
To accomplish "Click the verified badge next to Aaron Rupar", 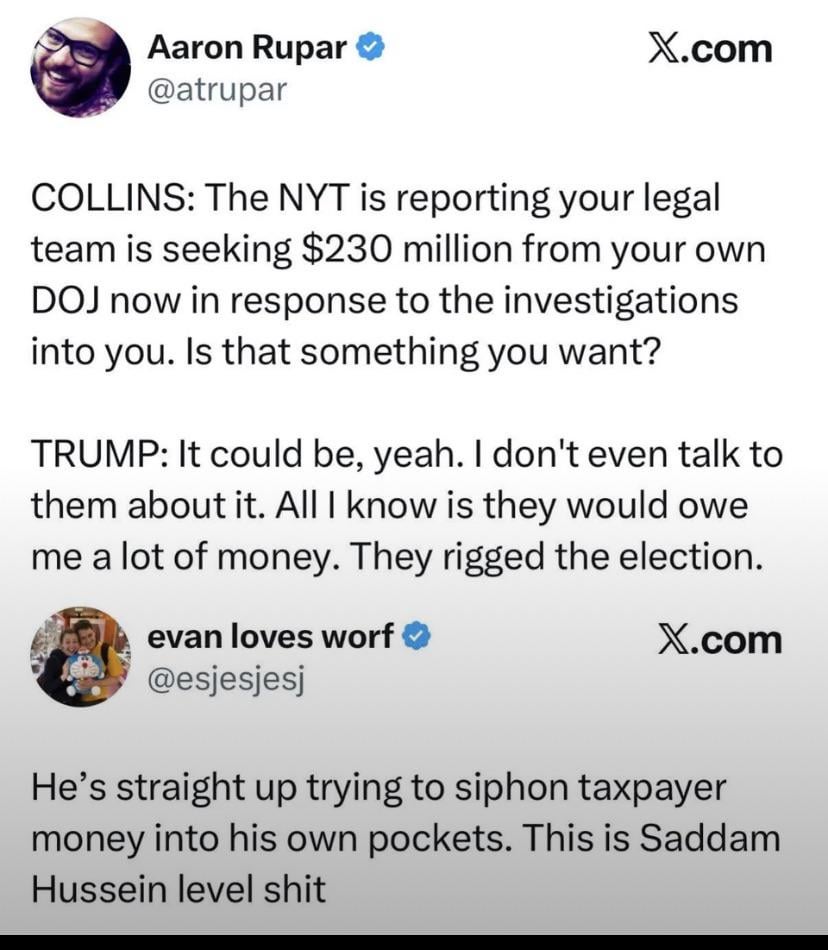I will pyautogui.click(x=369, y=48).
